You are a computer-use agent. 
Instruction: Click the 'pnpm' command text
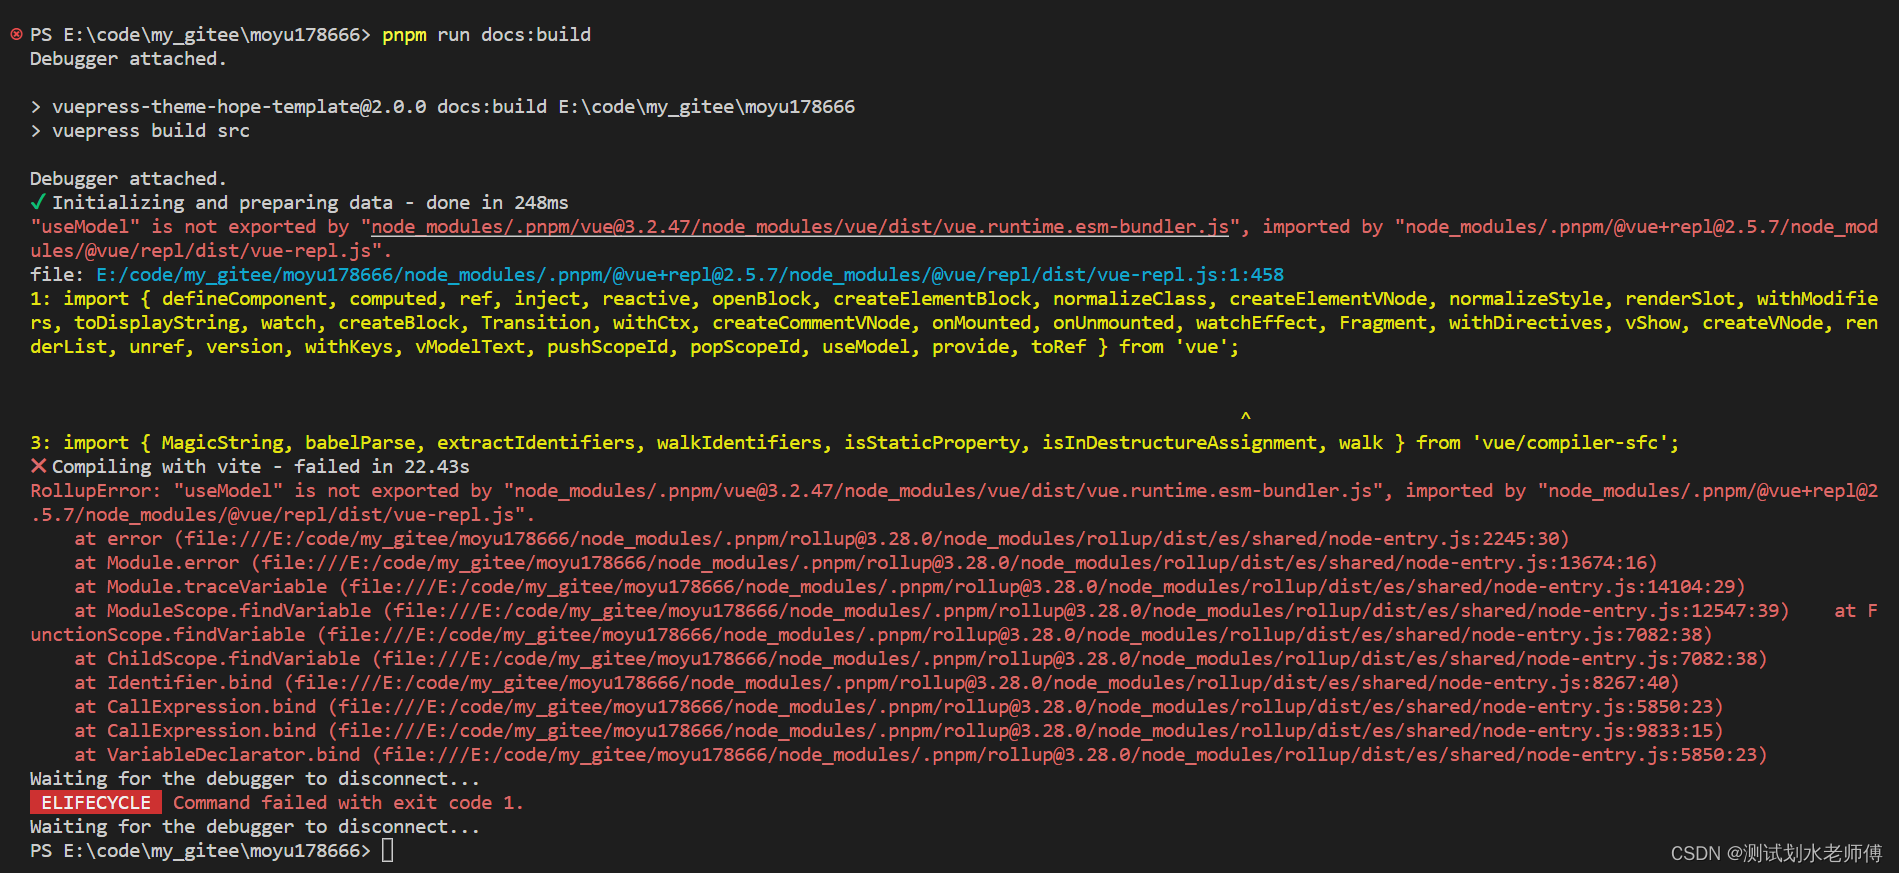pyautogui.click(x=404, y=35)
